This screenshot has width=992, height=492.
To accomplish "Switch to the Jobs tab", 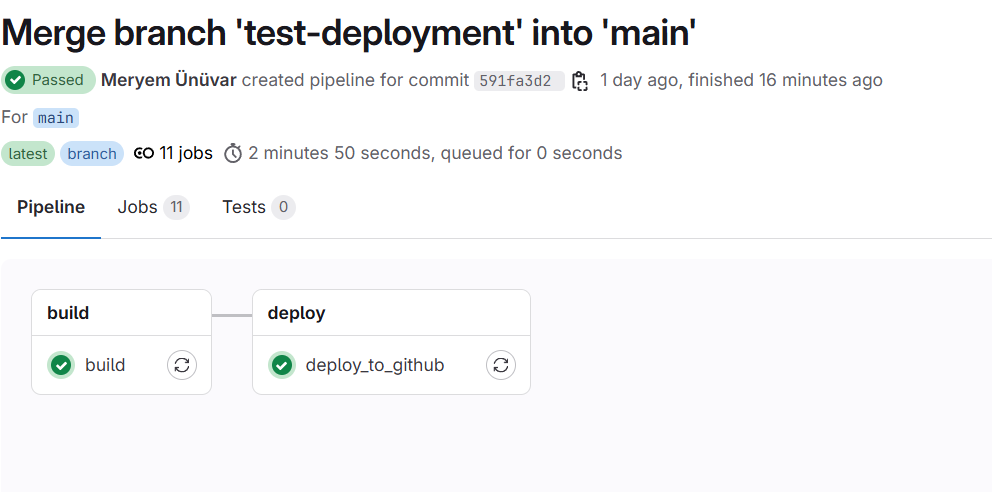I will coord(153,207).
